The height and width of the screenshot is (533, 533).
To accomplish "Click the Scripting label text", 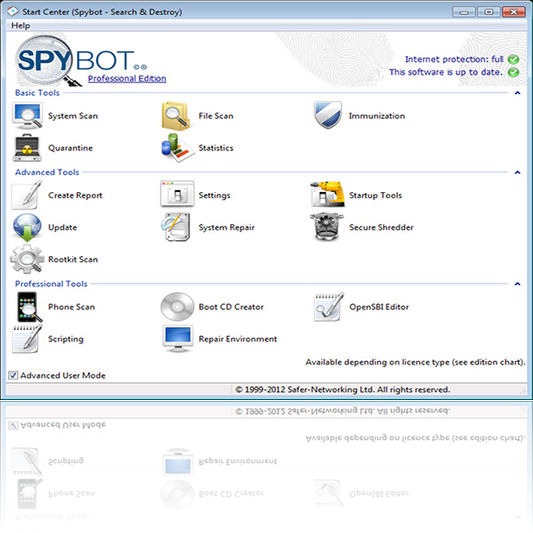I will click(66, 339).
